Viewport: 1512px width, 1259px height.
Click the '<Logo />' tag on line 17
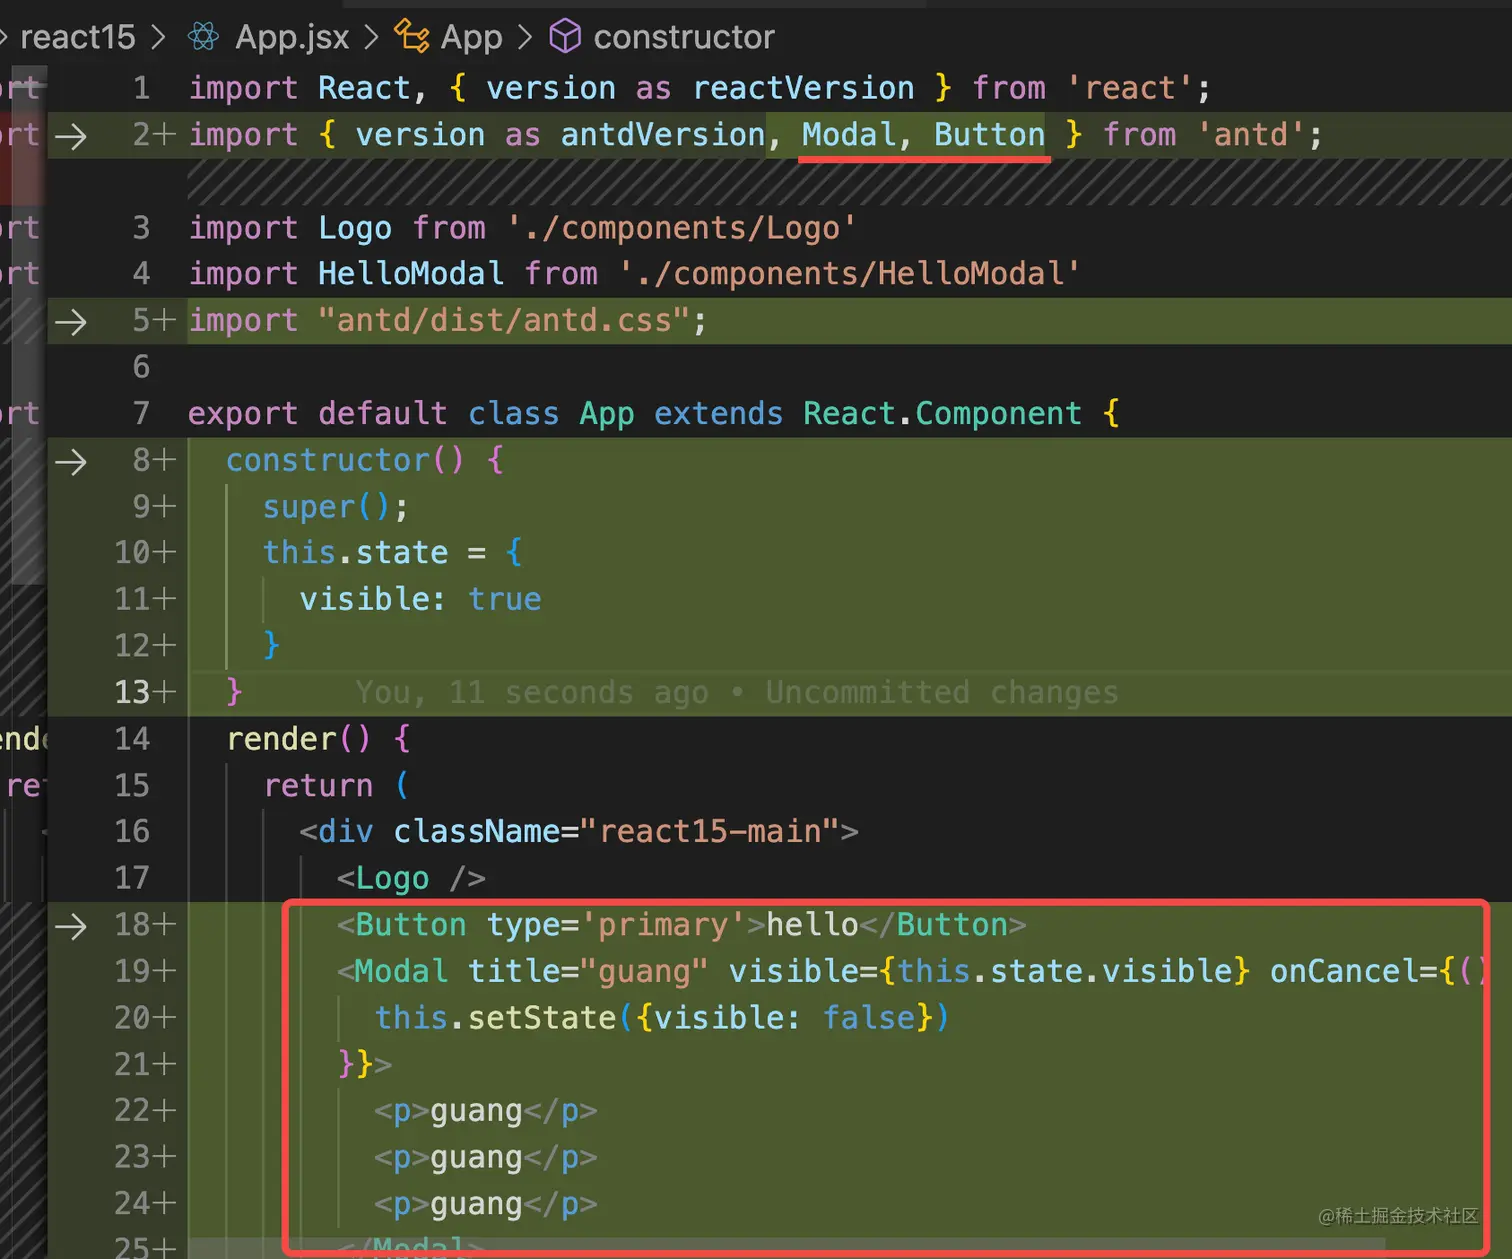[411, 878]
